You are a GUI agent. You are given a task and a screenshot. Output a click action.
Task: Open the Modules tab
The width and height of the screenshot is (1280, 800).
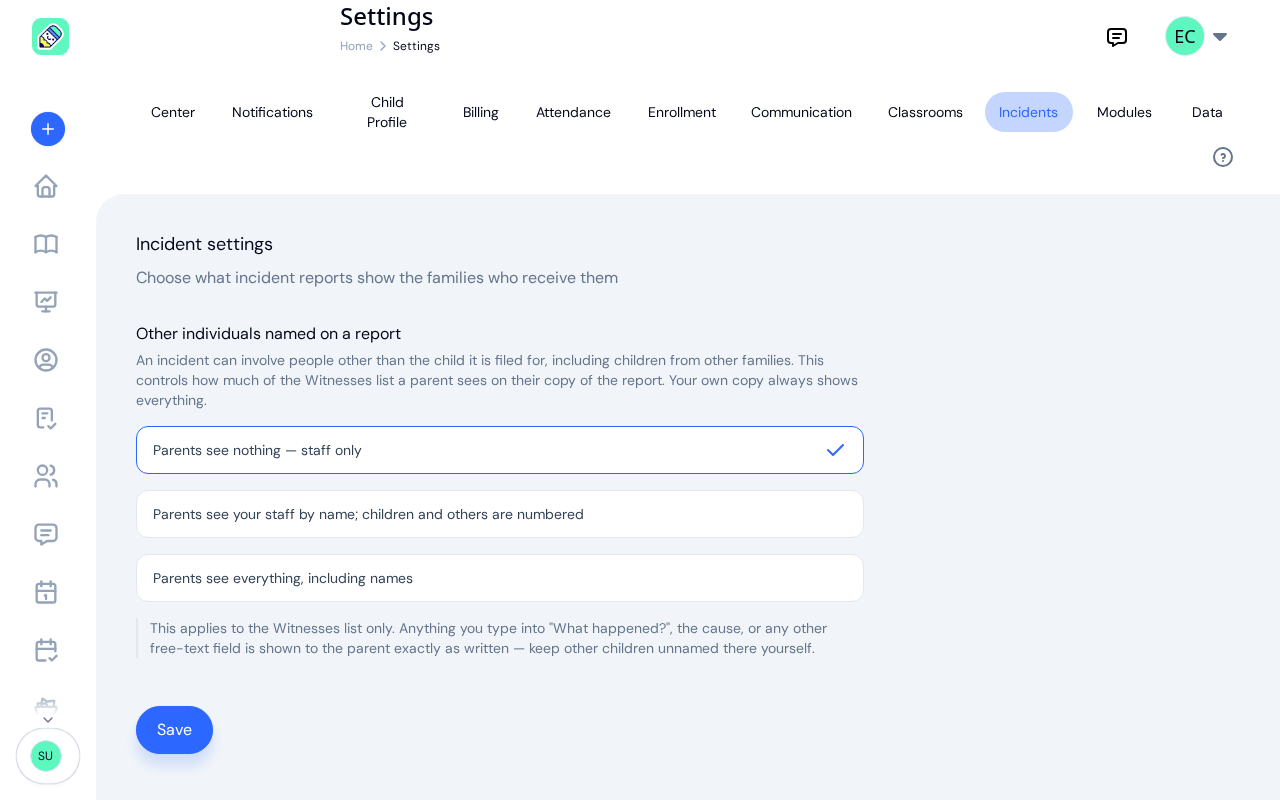[x=1124, y=112]
